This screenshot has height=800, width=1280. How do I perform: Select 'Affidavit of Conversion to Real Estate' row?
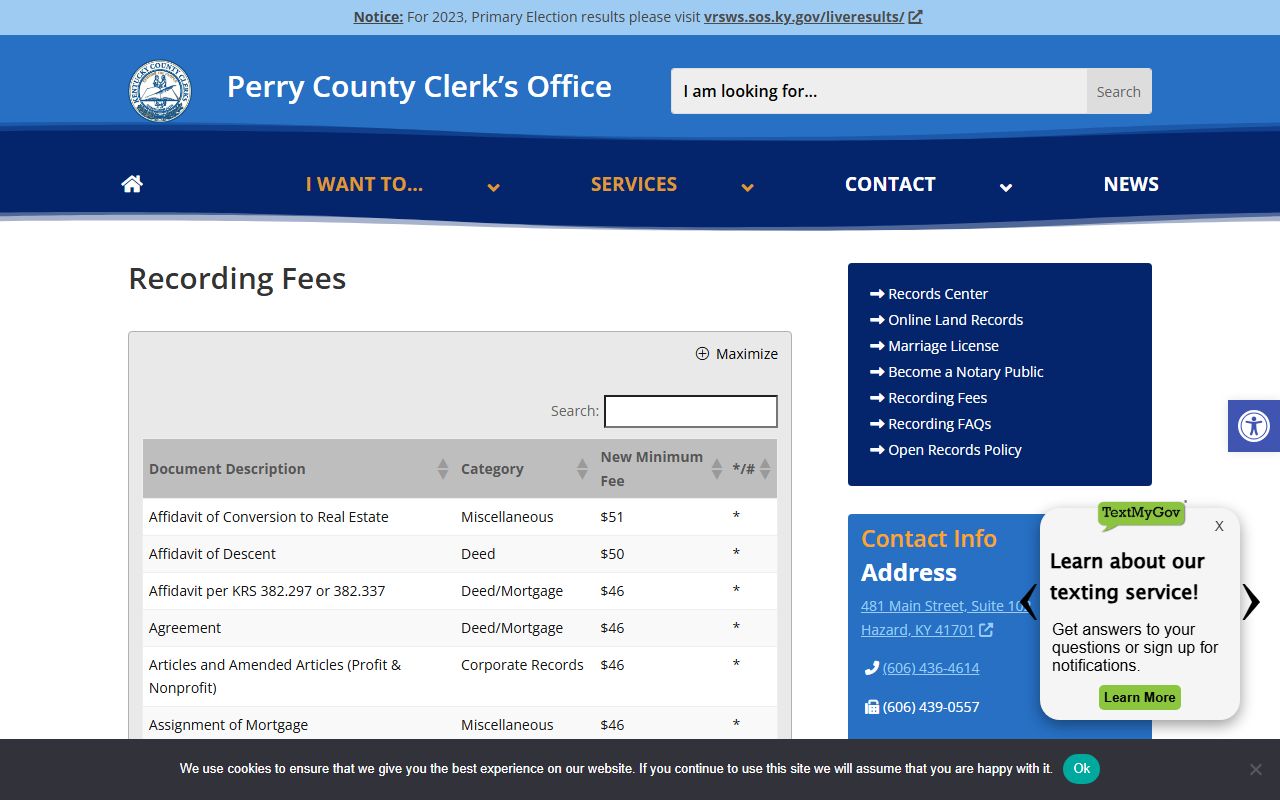point(460,517)
